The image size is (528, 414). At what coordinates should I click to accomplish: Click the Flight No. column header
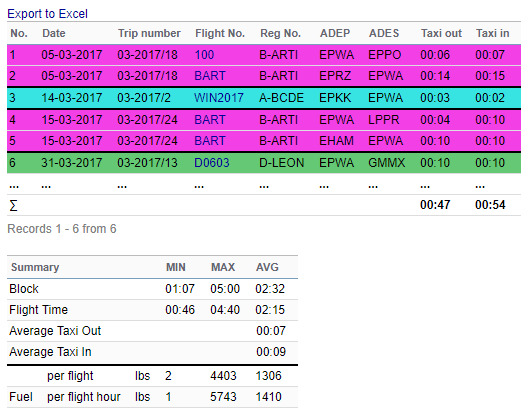tap(220, 33)
